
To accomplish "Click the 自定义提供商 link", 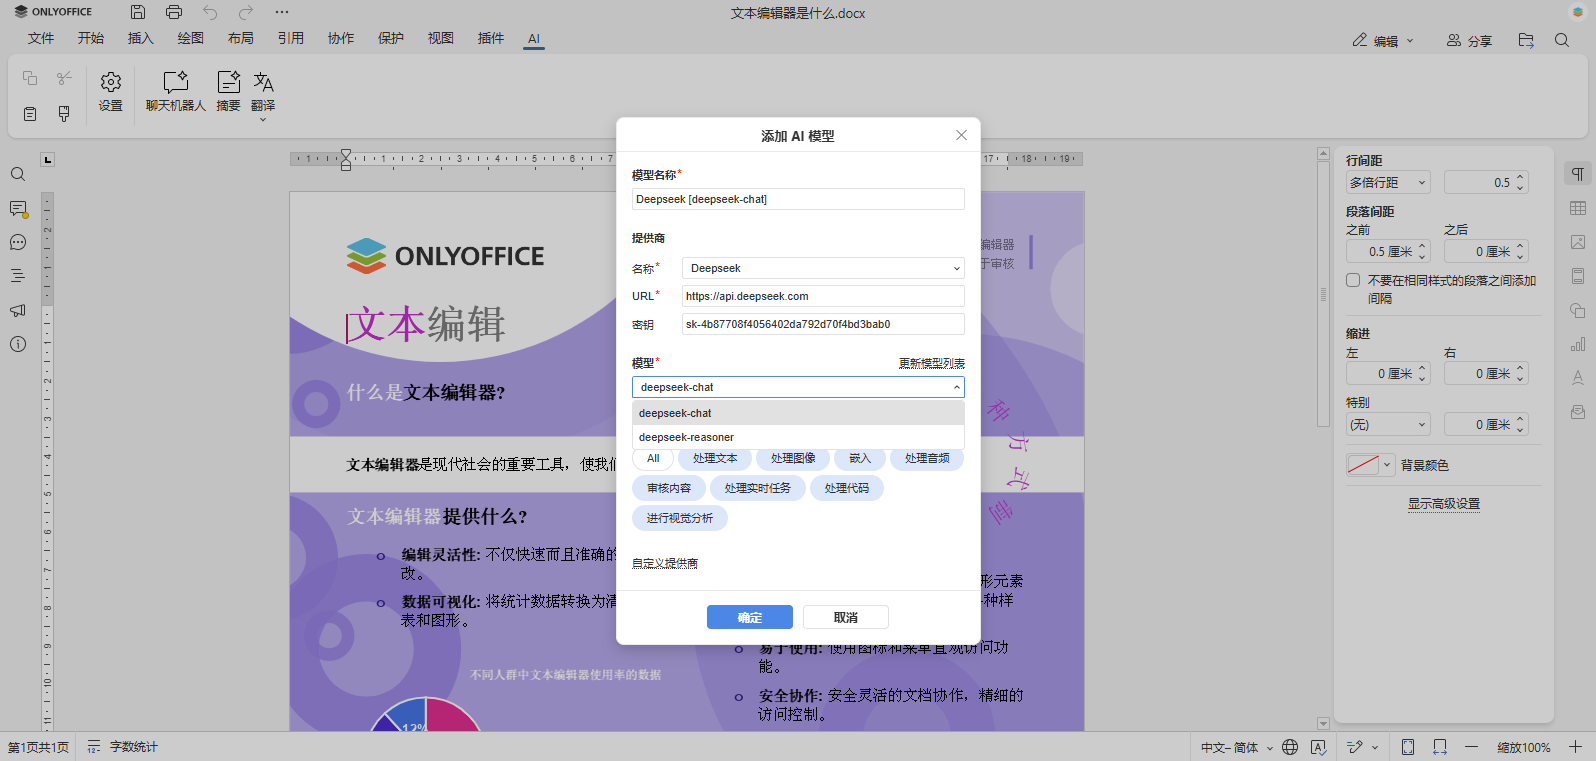I will tap(665, 563).
